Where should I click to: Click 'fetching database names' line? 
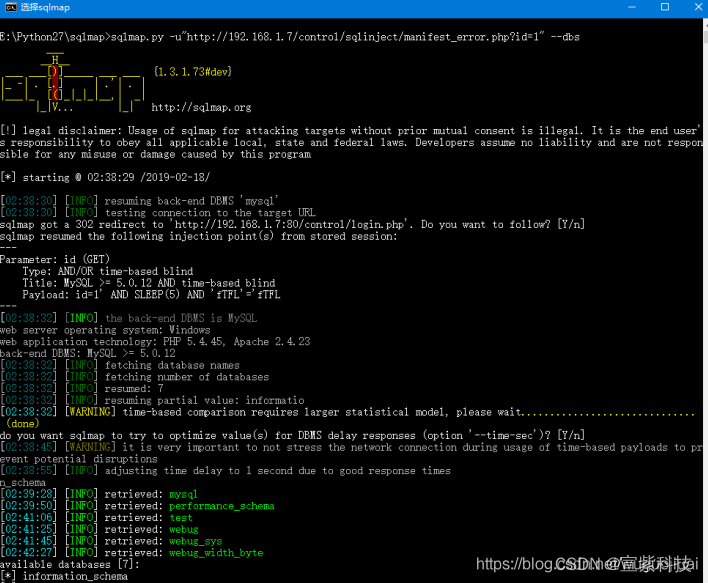click(x=120, y=365)
